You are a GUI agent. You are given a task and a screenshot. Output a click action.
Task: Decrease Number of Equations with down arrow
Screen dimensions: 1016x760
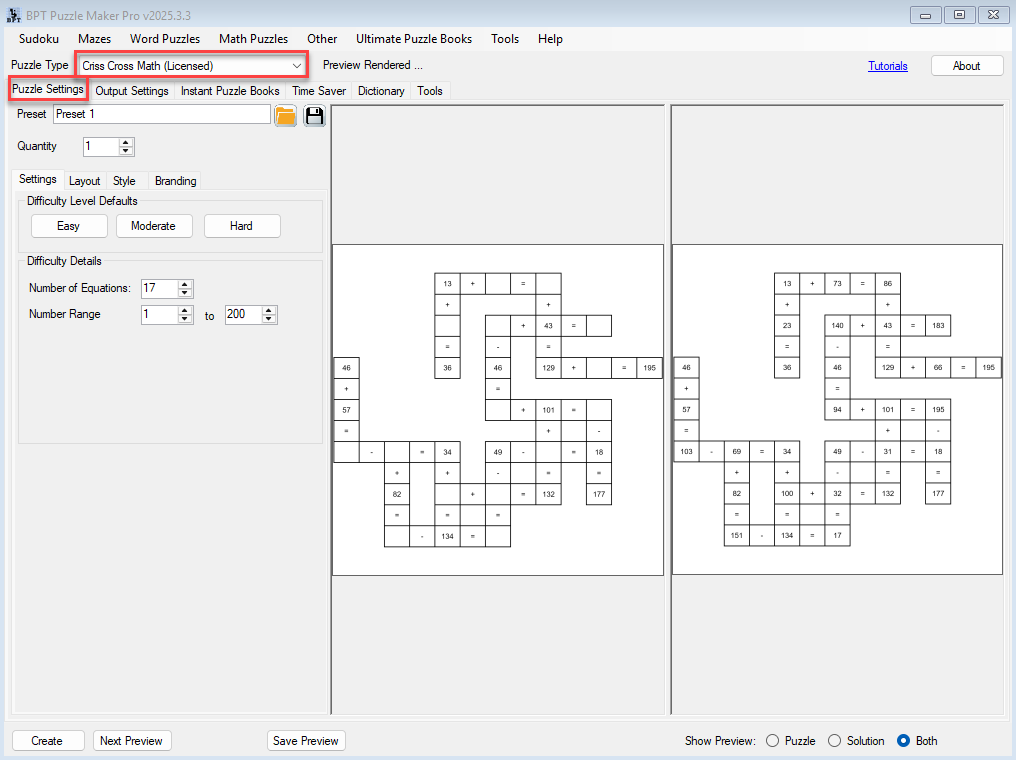[x=185, y=293]
